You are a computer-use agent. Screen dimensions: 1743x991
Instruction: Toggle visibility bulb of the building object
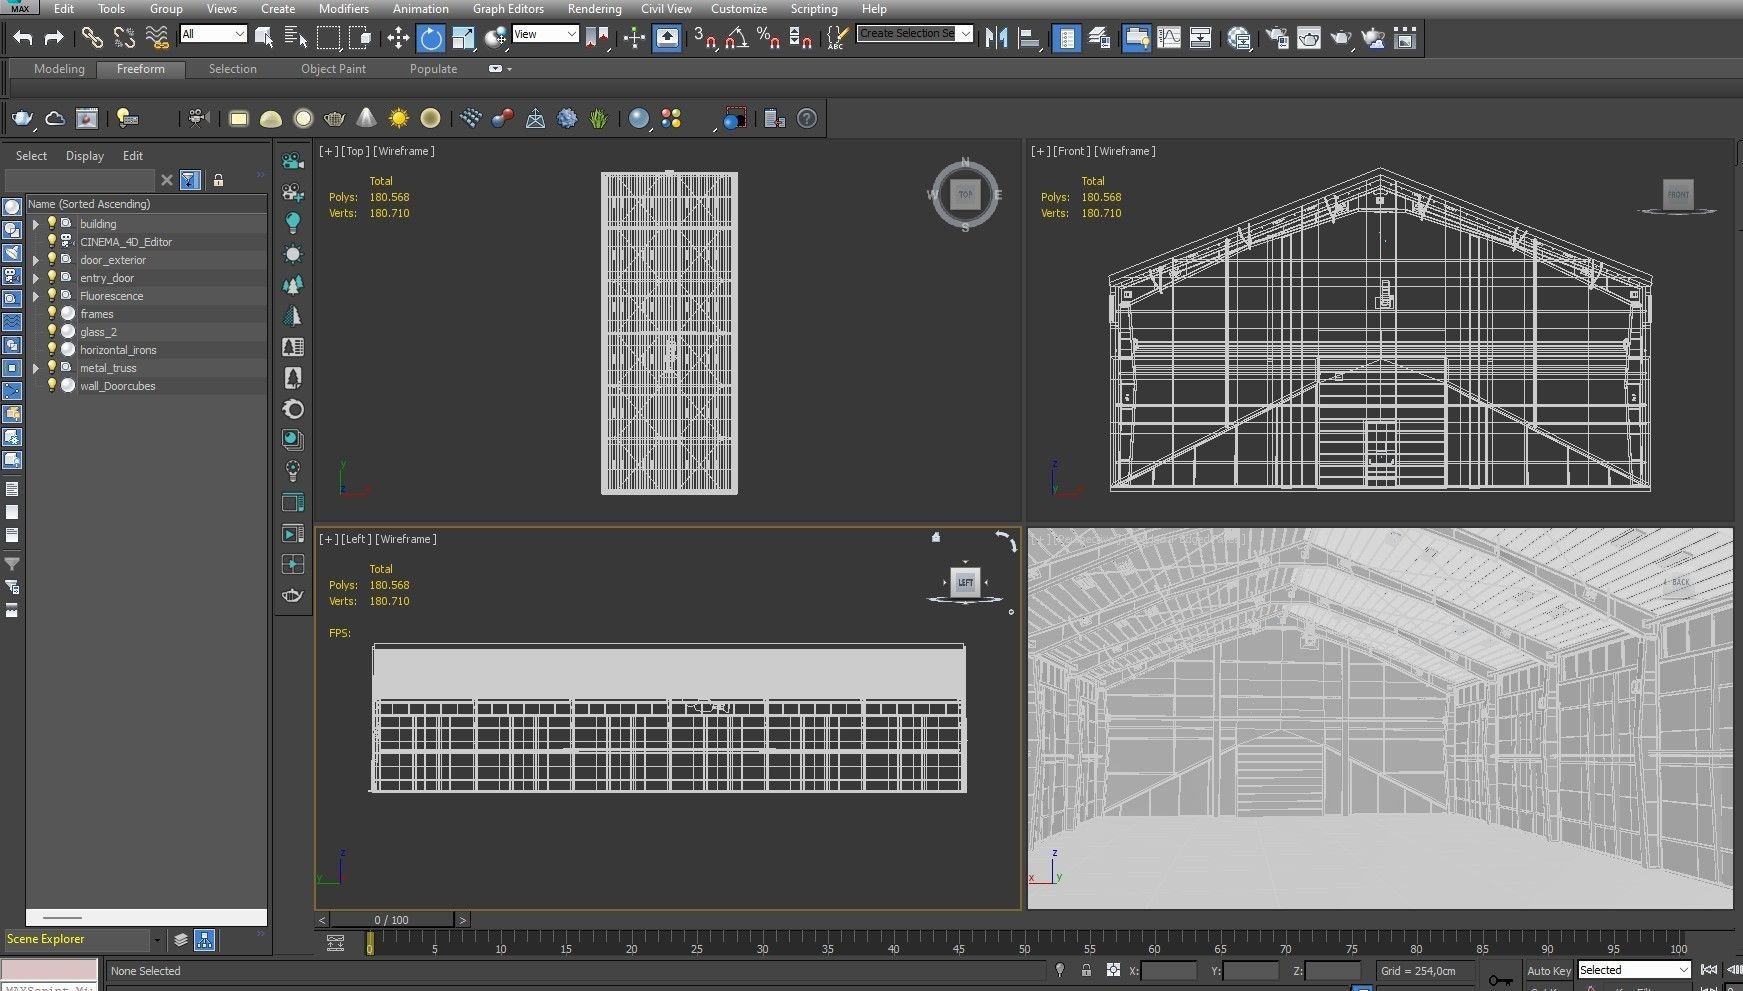[x=52, y=223]
